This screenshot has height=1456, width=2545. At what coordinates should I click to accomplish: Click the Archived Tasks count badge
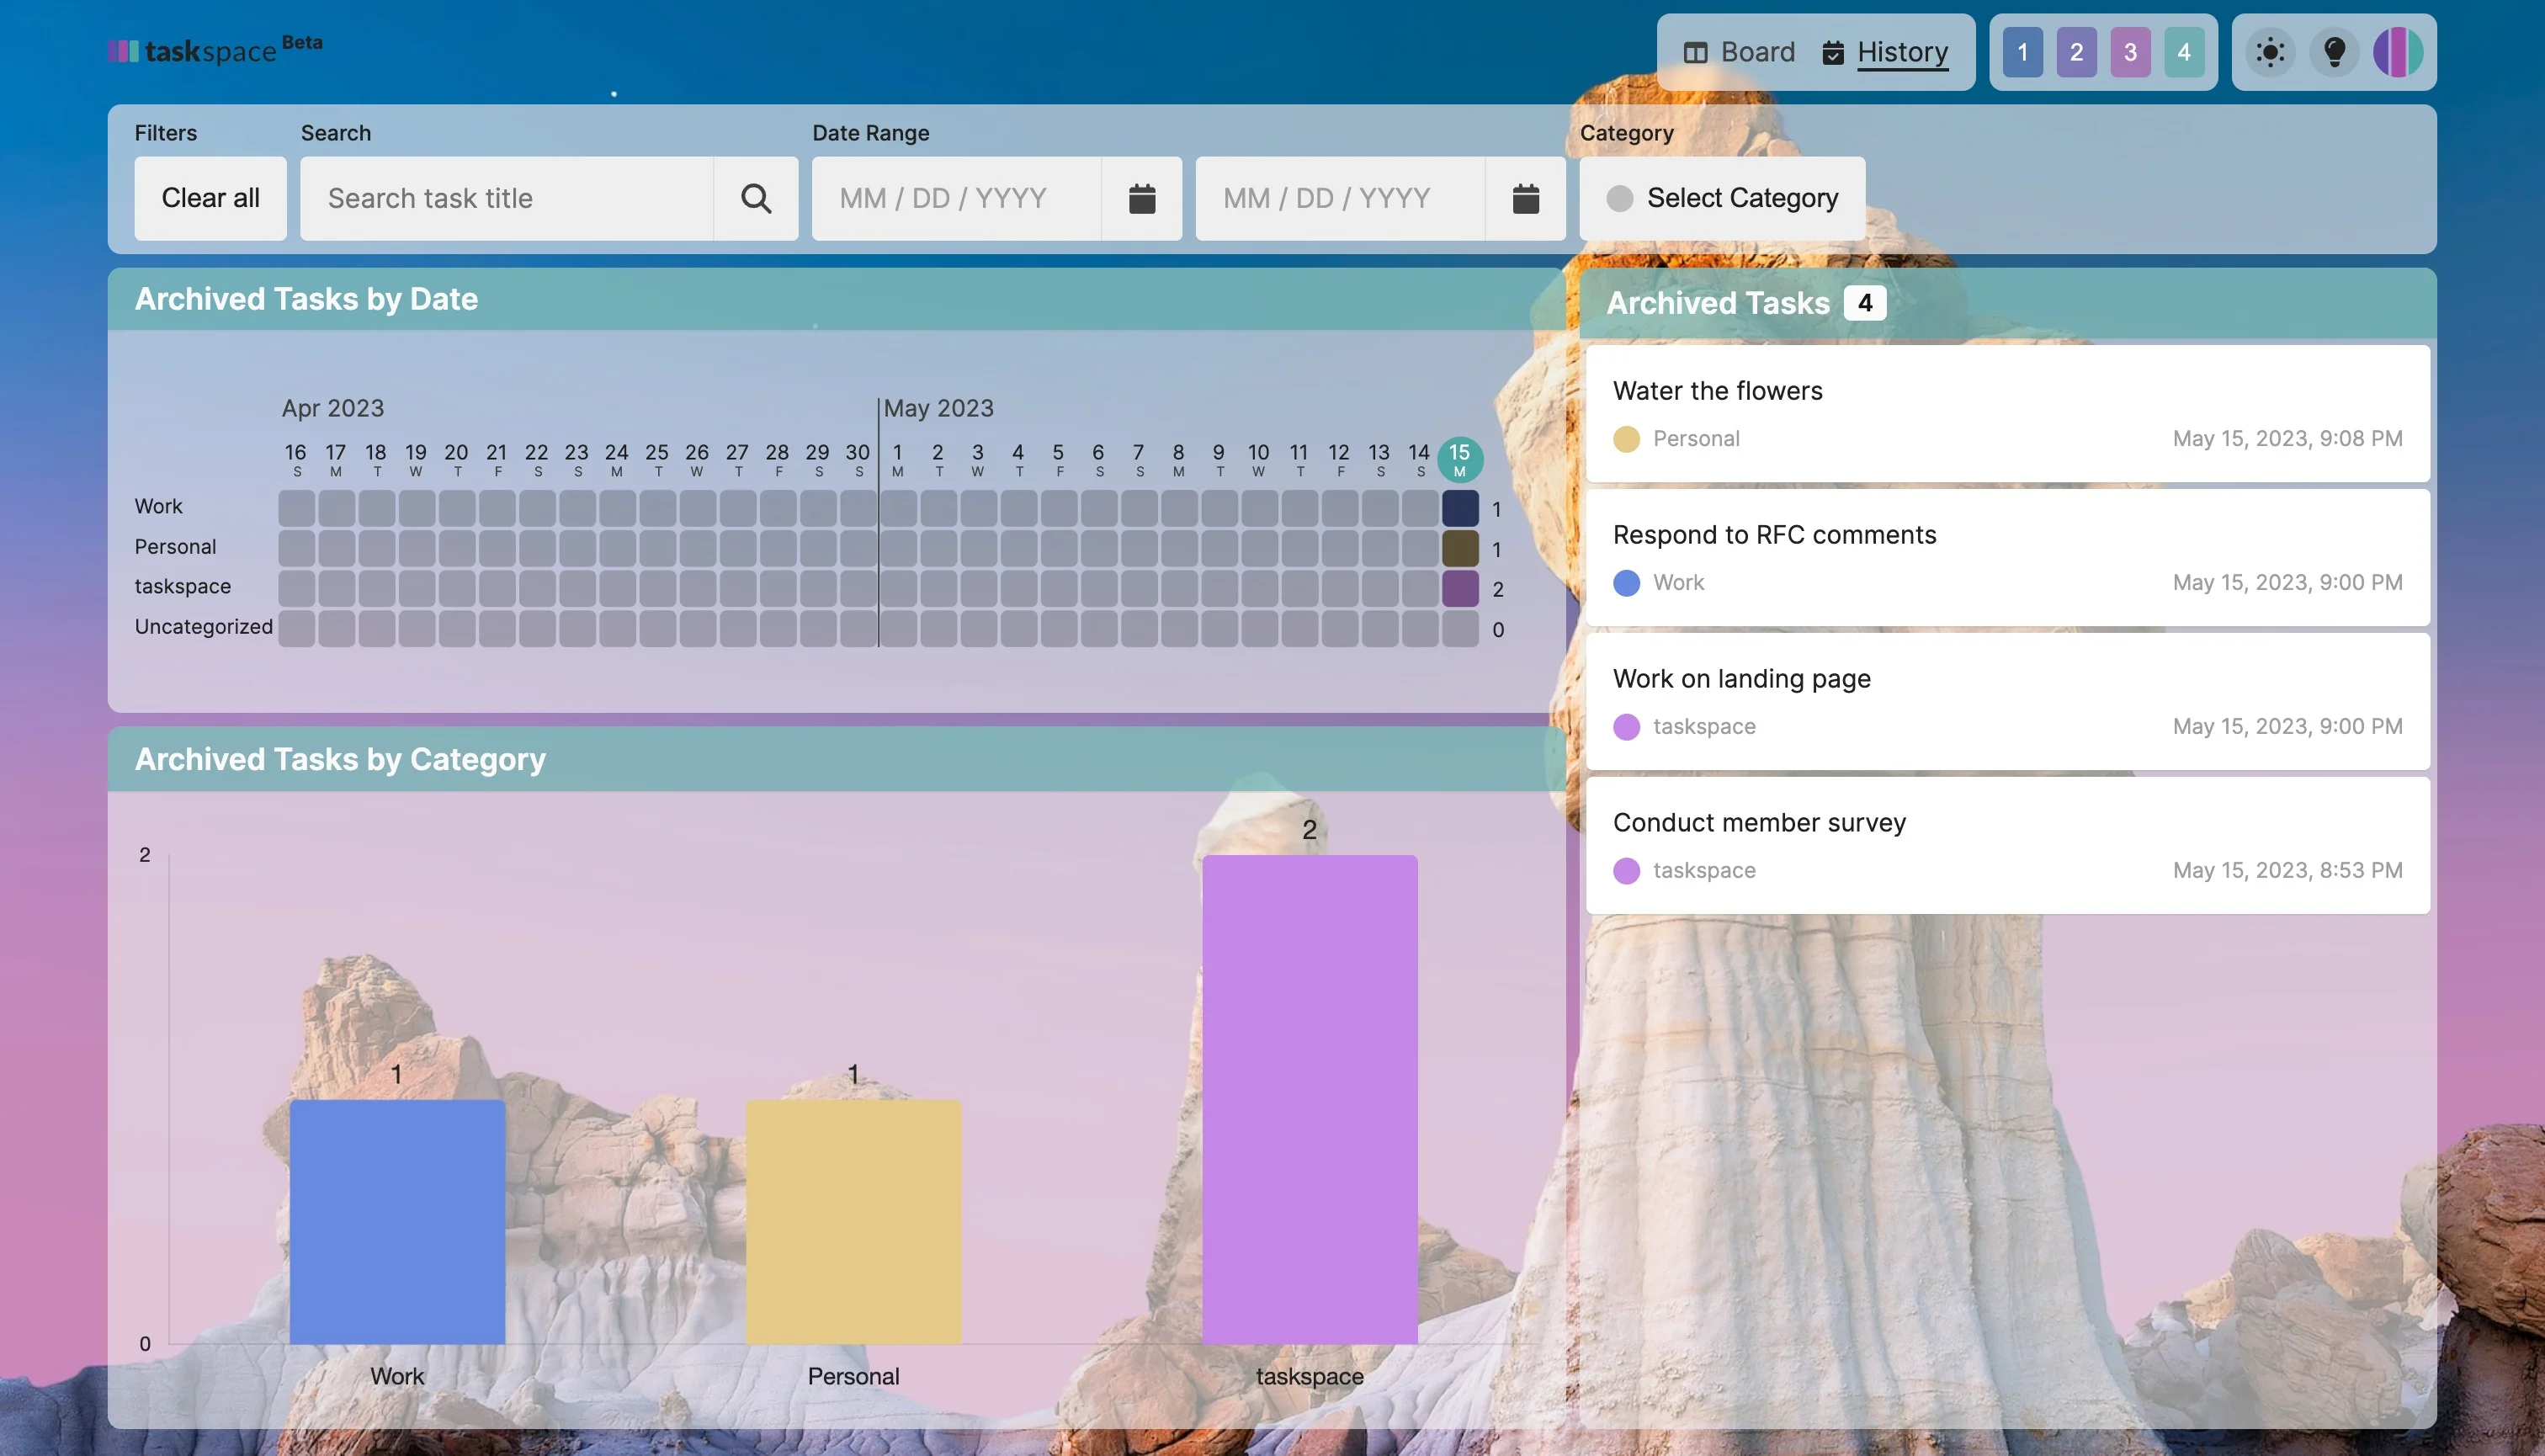(1864, 303)
